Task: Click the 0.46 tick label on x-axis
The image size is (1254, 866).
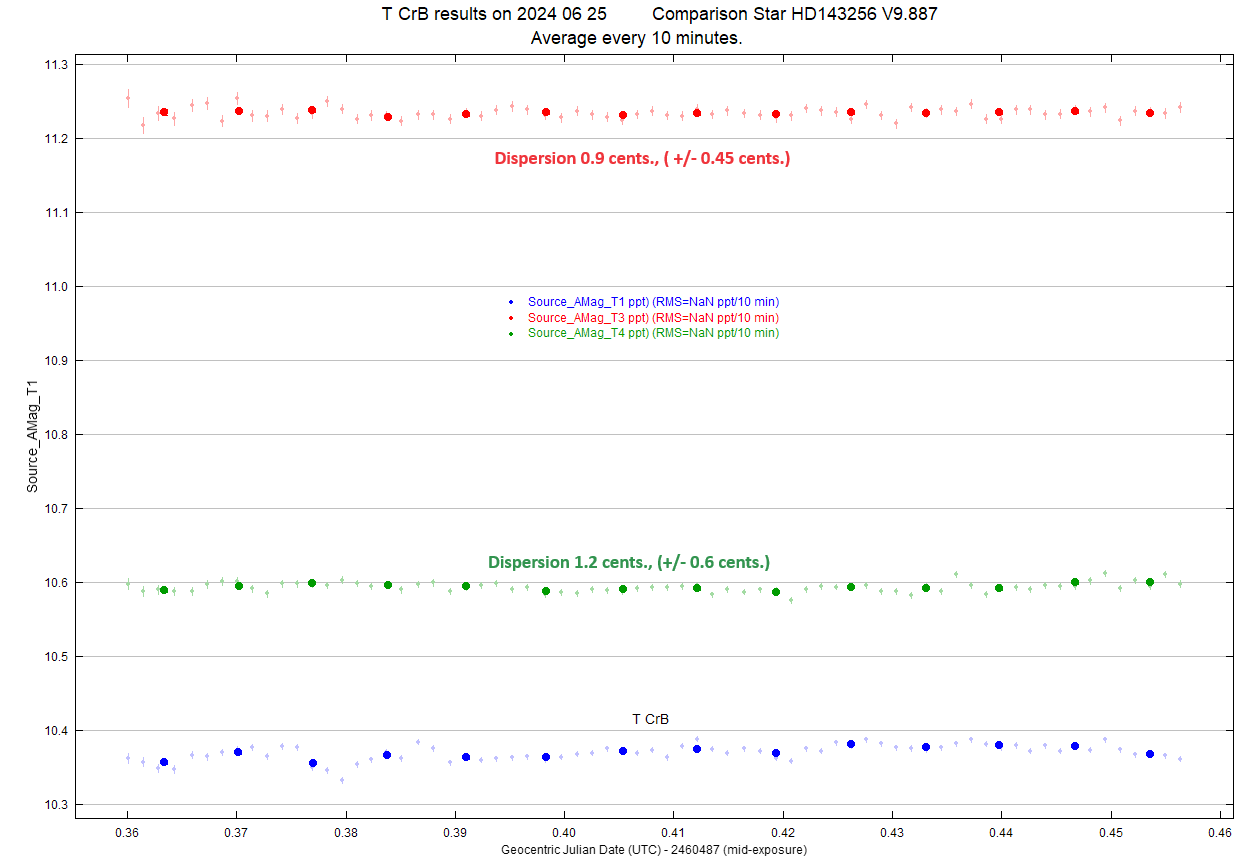Action: [x=1220, y=832]
